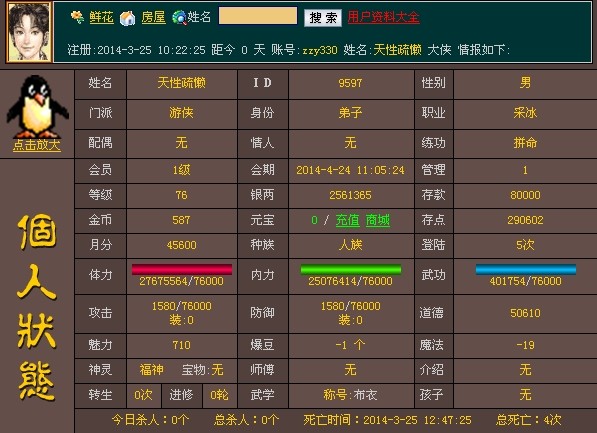This screenshot has width=597, height=433.
Task: Click the account name zzy330
Action: pyautogui.click(x=320, y=50)
